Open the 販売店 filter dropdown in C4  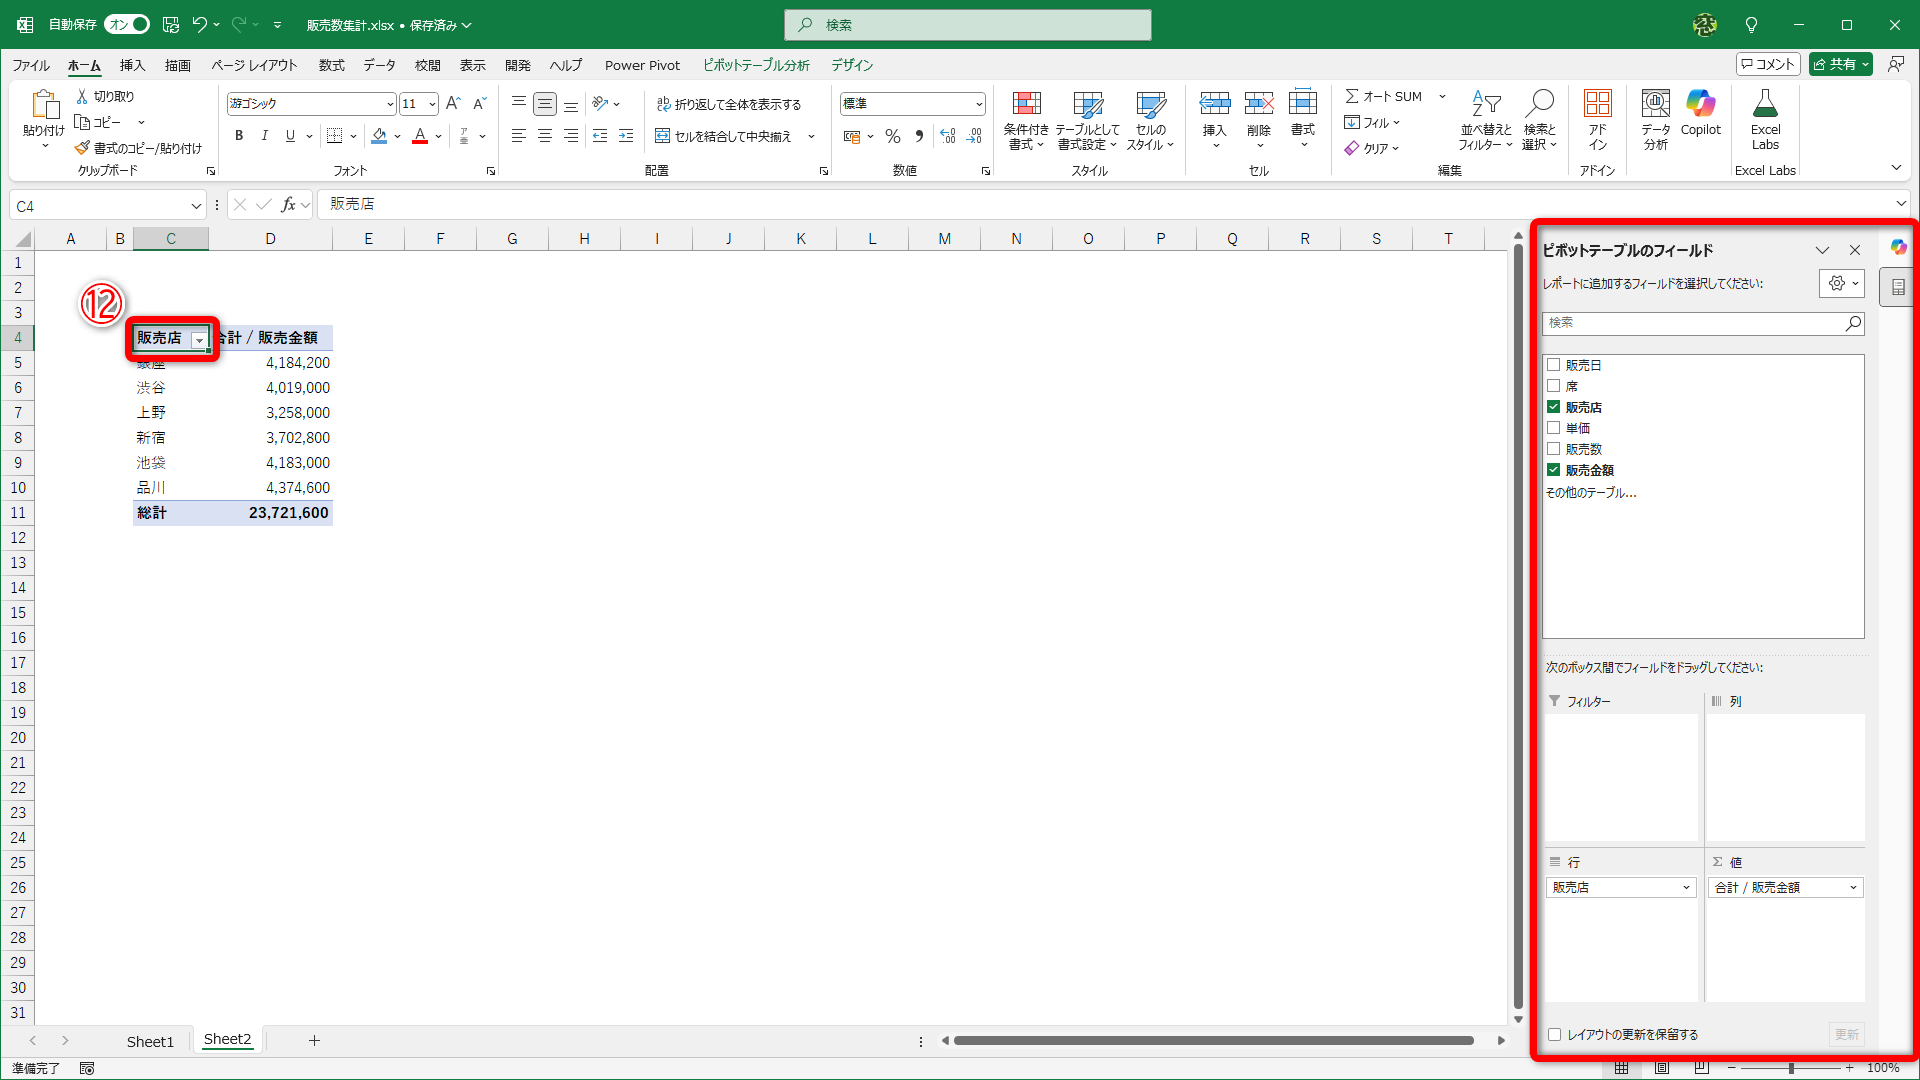[199, 340]
